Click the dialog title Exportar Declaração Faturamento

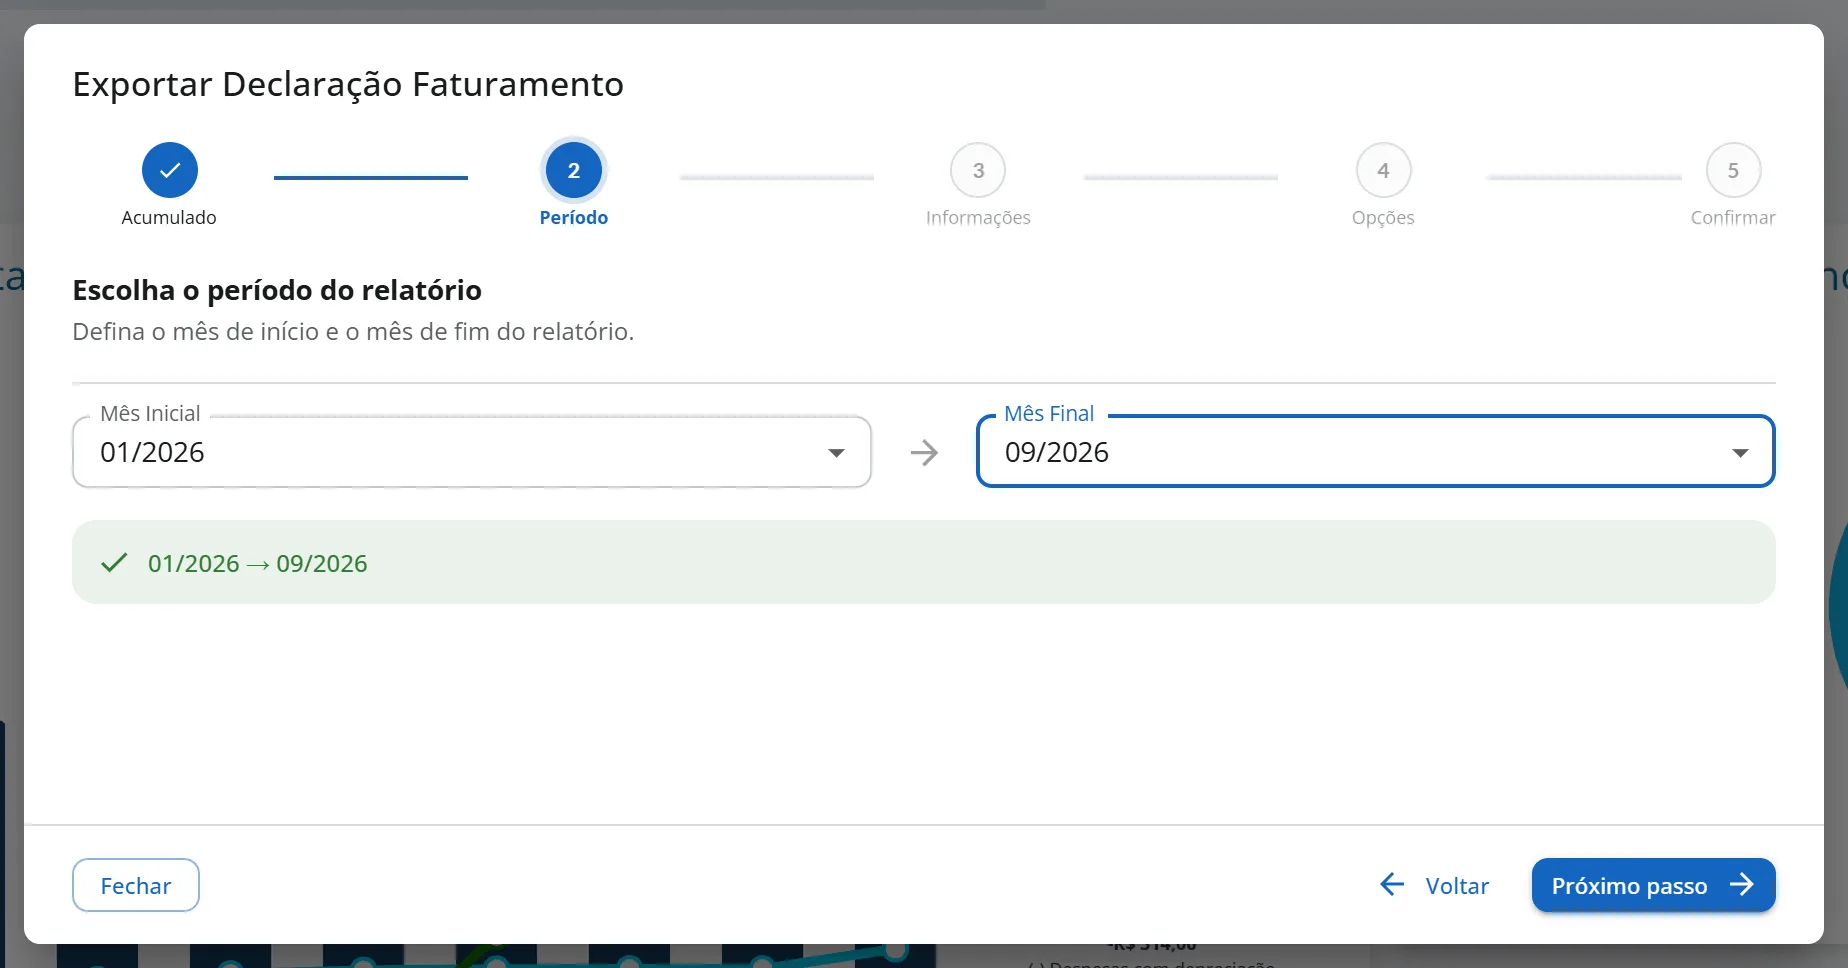tap(348, 85)
